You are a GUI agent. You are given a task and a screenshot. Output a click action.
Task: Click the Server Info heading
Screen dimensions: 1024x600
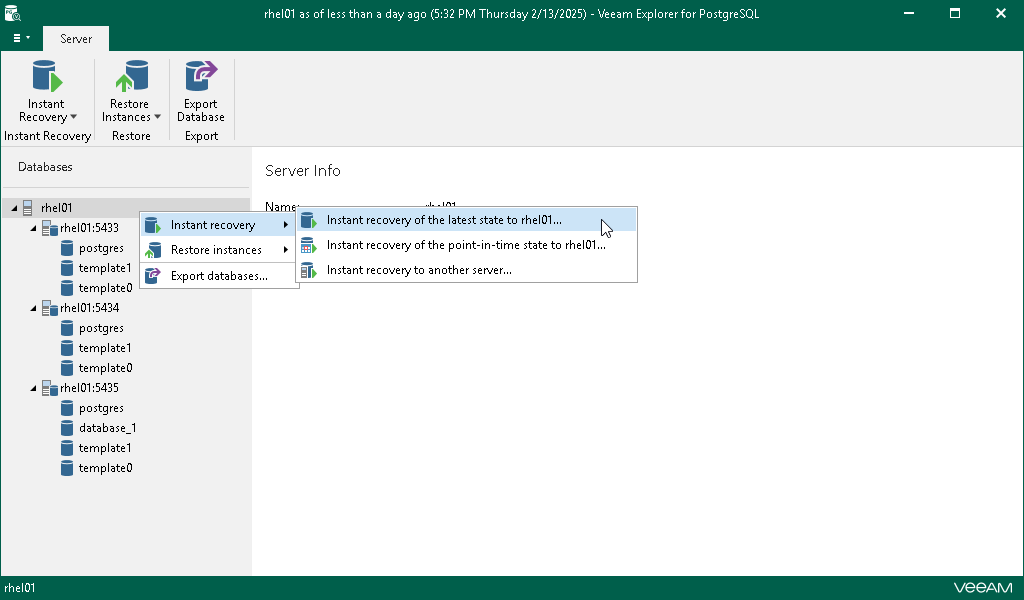click(303, 170)
